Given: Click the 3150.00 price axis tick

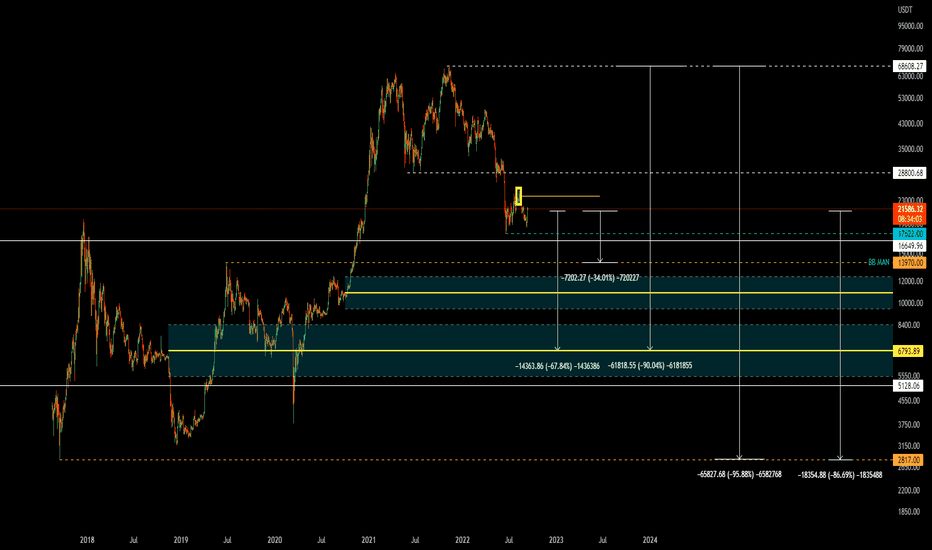Looking at the screenshot, I should coord(910,446).
